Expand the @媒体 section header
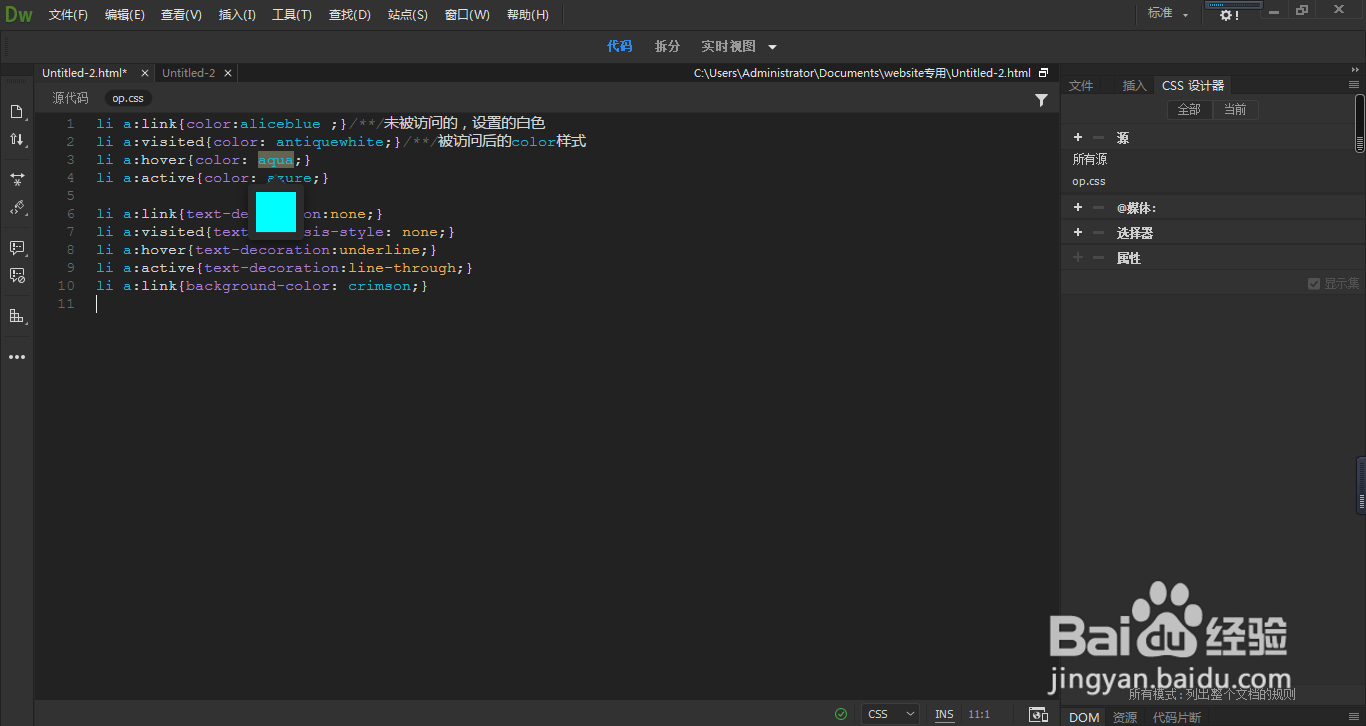The image size is (1366, 726). click(1136, 207)
